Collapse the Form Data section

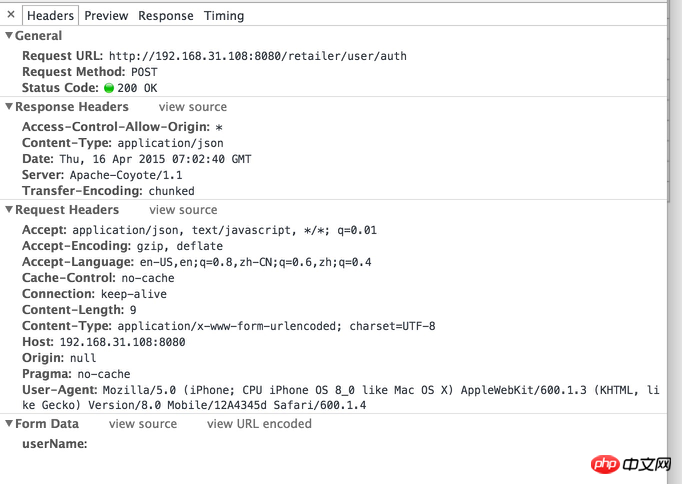[9, 423]
